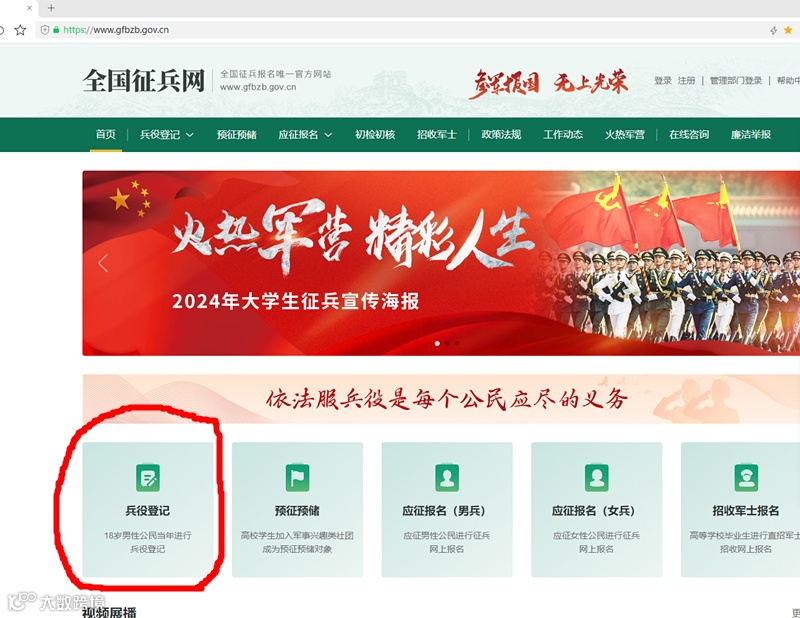Screen dimensions: 800x618
Task: Click the 兵役登记 card title
Action: (x=148, y=511)
